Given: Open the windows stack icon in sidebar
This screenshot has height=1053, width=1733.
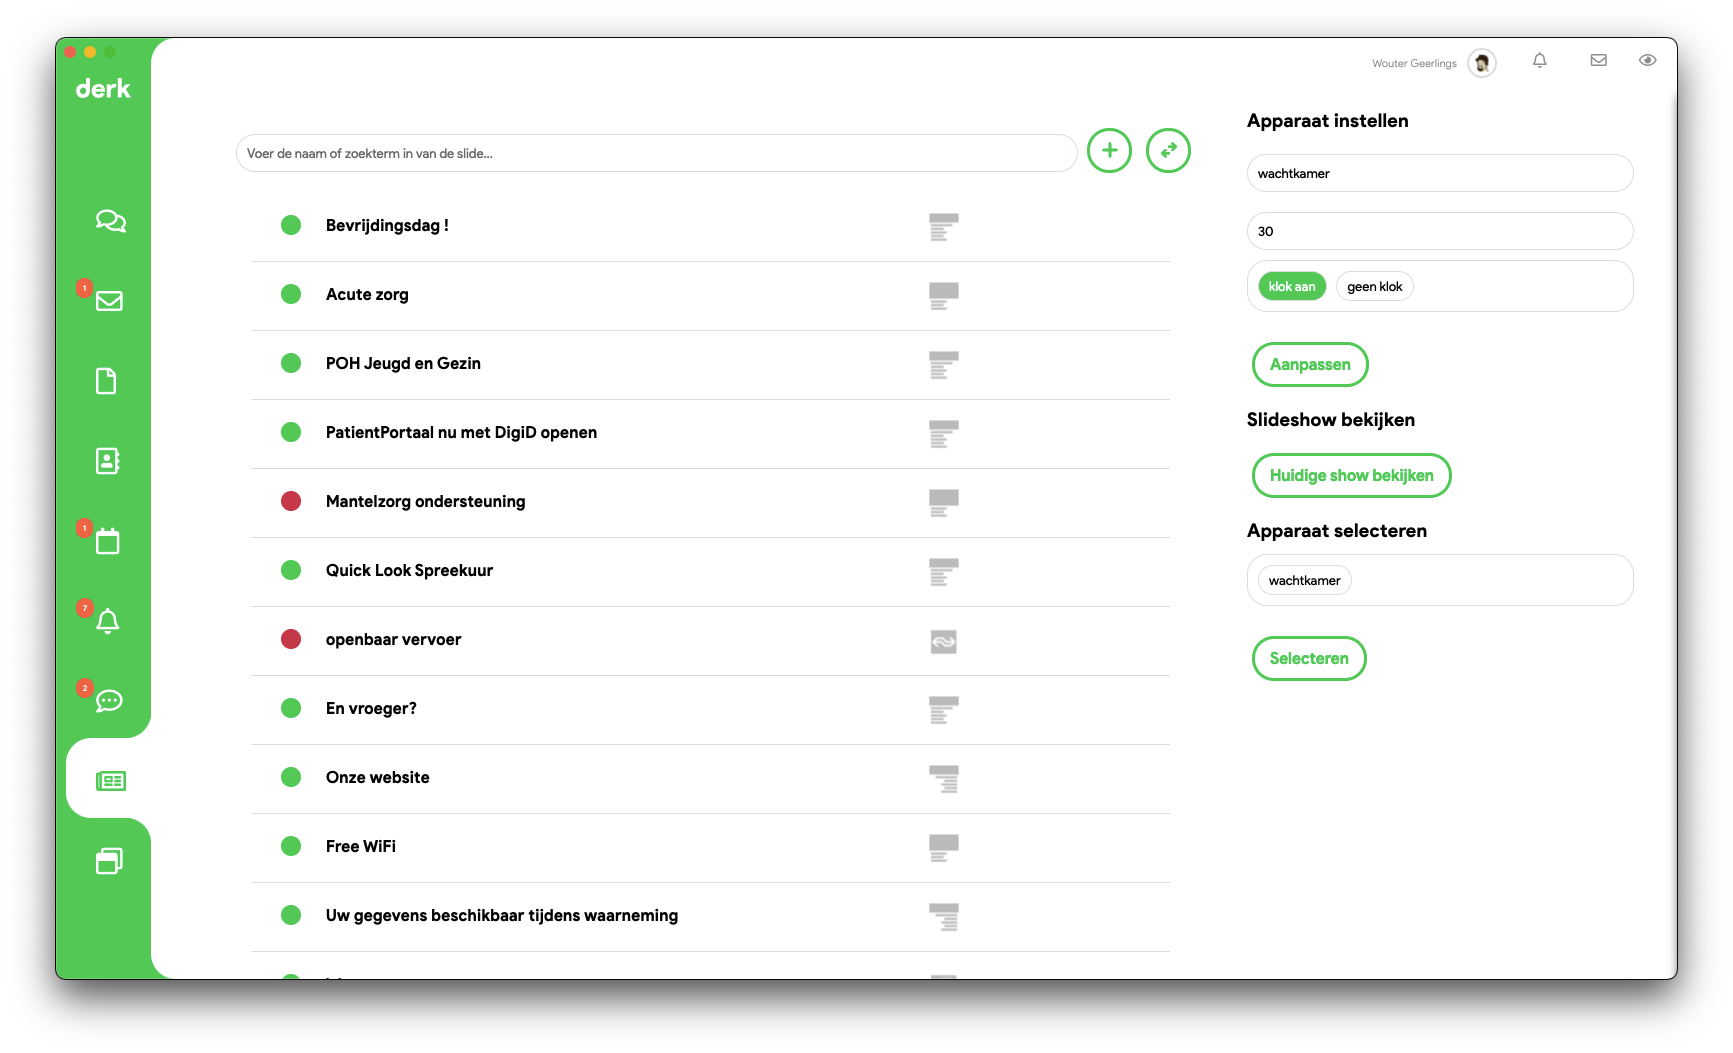Looking at the screenshot, I should 109,861.
